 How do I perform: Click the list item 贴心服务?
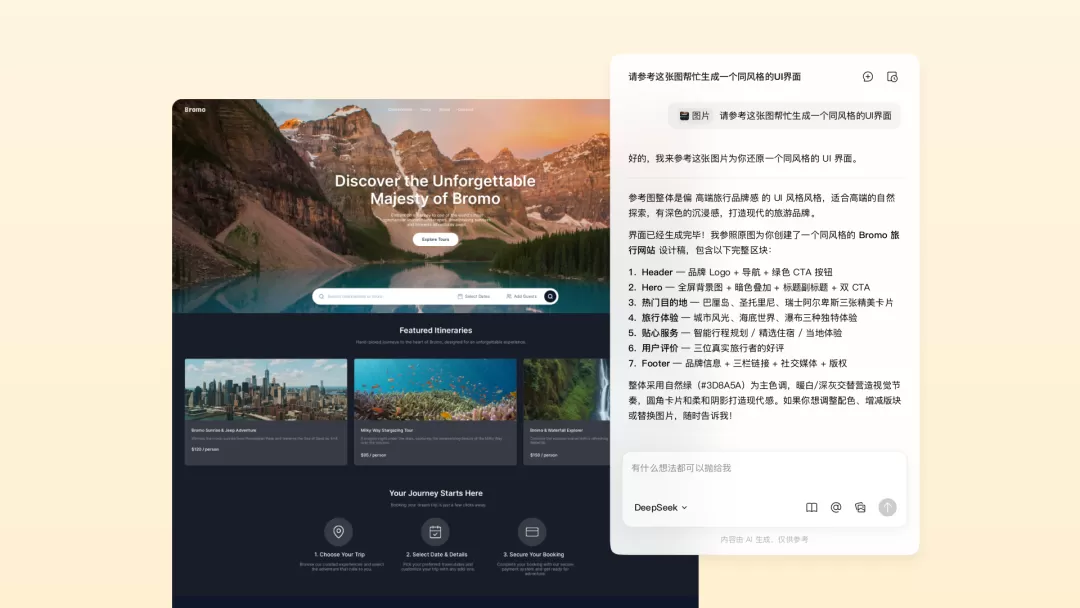click(736, 333)
